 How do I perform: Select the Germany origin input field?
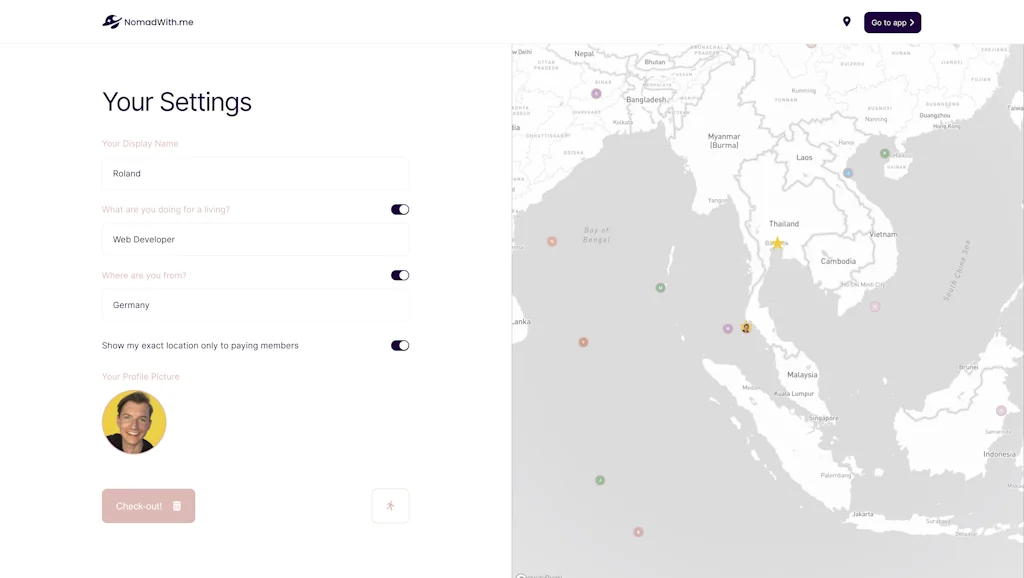255,305
